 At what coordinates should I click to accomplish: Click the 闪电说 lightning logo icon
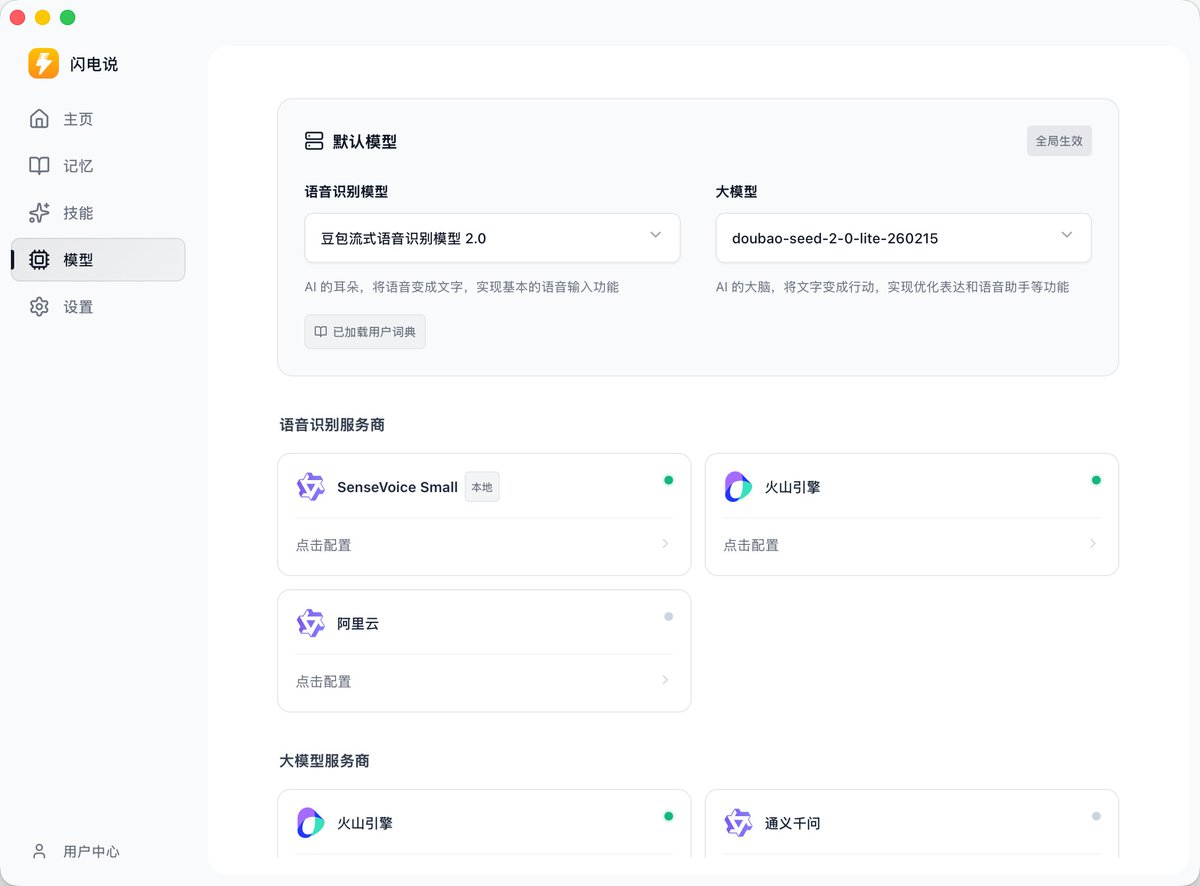point(44,64)
